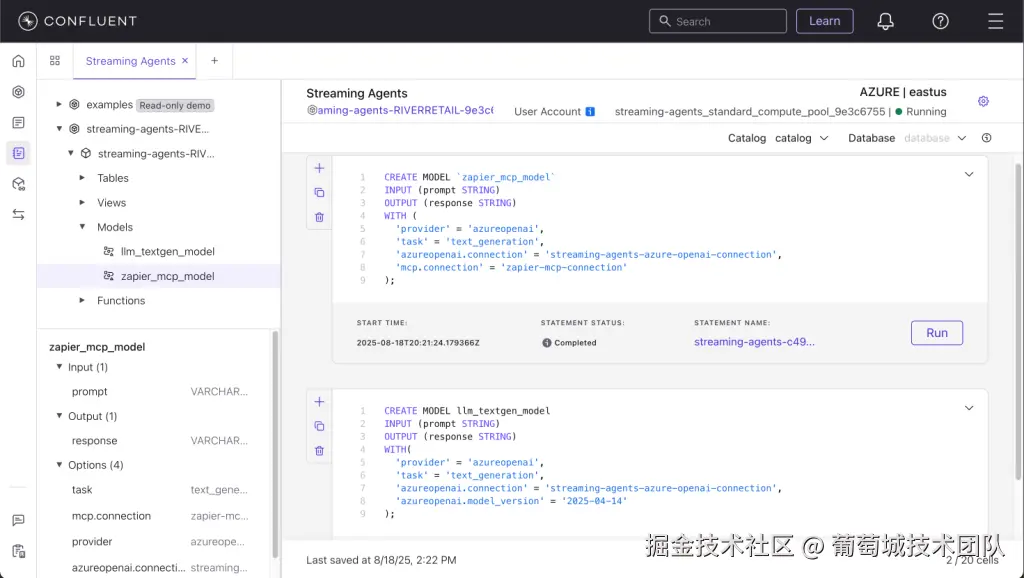The width and height of the screenshot is (1024, 578).
Task: Collapse the Output (1) section
Action: tap(59, 416)
